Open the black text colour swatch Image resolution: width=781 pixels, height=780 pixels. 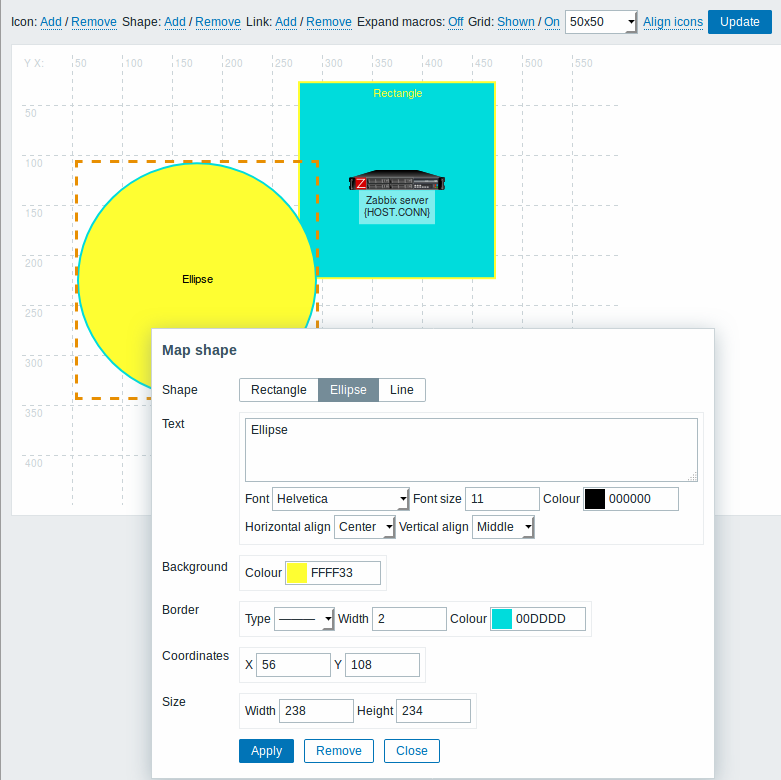(x=594, y=499)
